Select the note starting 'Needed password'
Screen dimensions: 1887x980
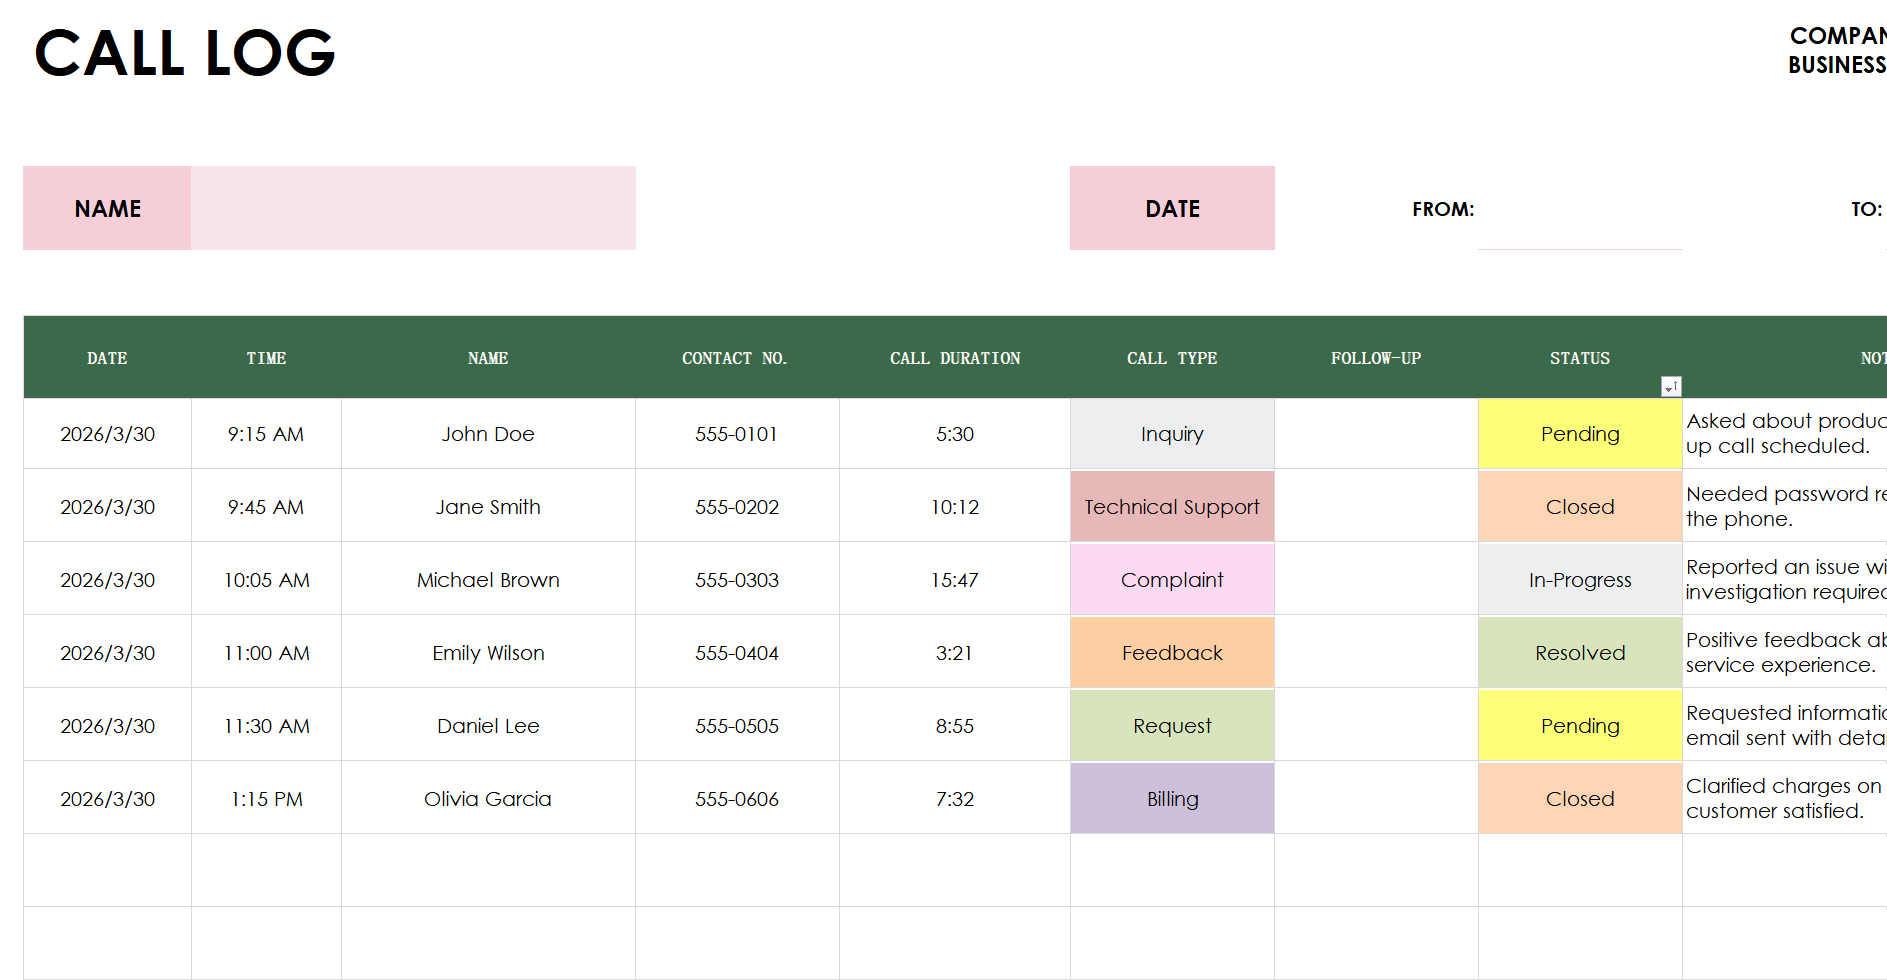coord(1785,507)
